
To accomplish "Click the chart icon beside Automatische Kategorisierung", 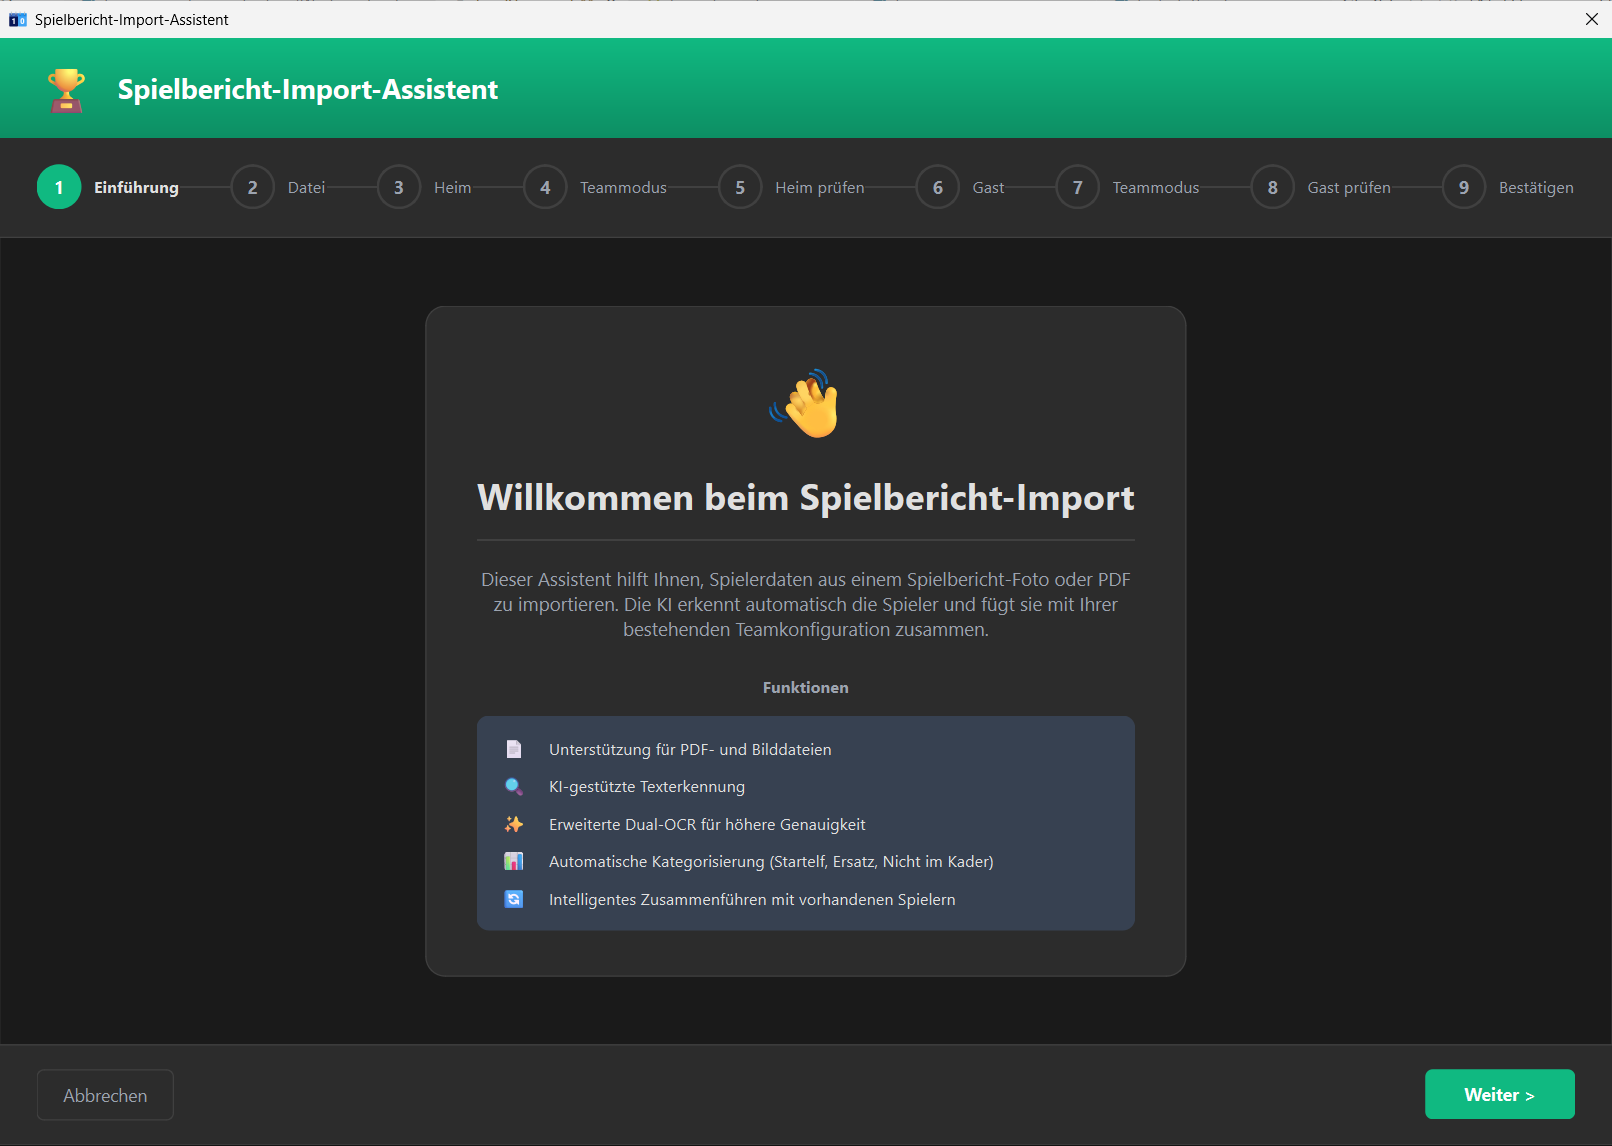I will [x=514, y=861].
